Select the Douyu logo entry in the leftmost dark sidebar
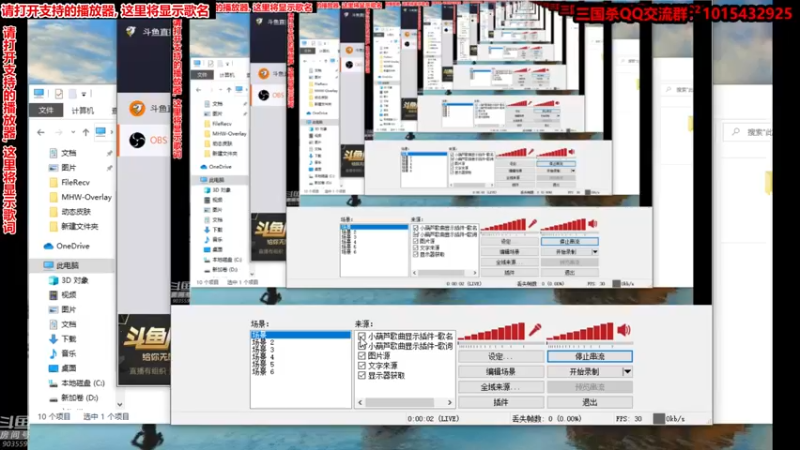 click(137, 109)
